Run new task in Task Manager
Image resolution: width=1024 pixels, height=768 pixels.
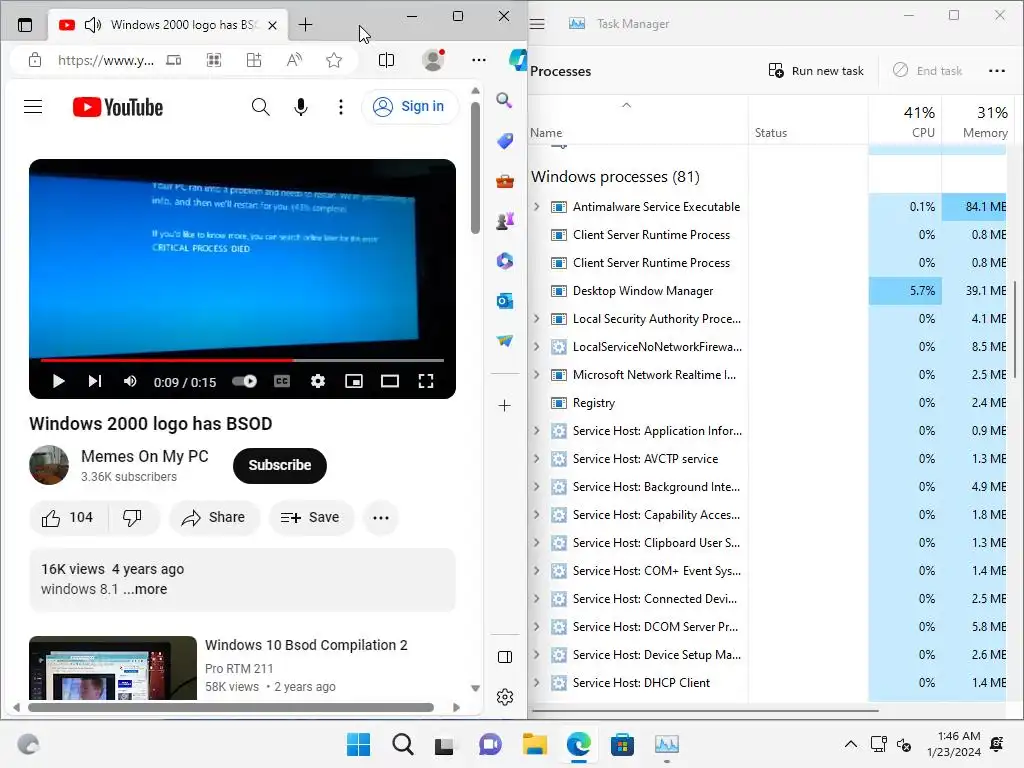point(816,71)
